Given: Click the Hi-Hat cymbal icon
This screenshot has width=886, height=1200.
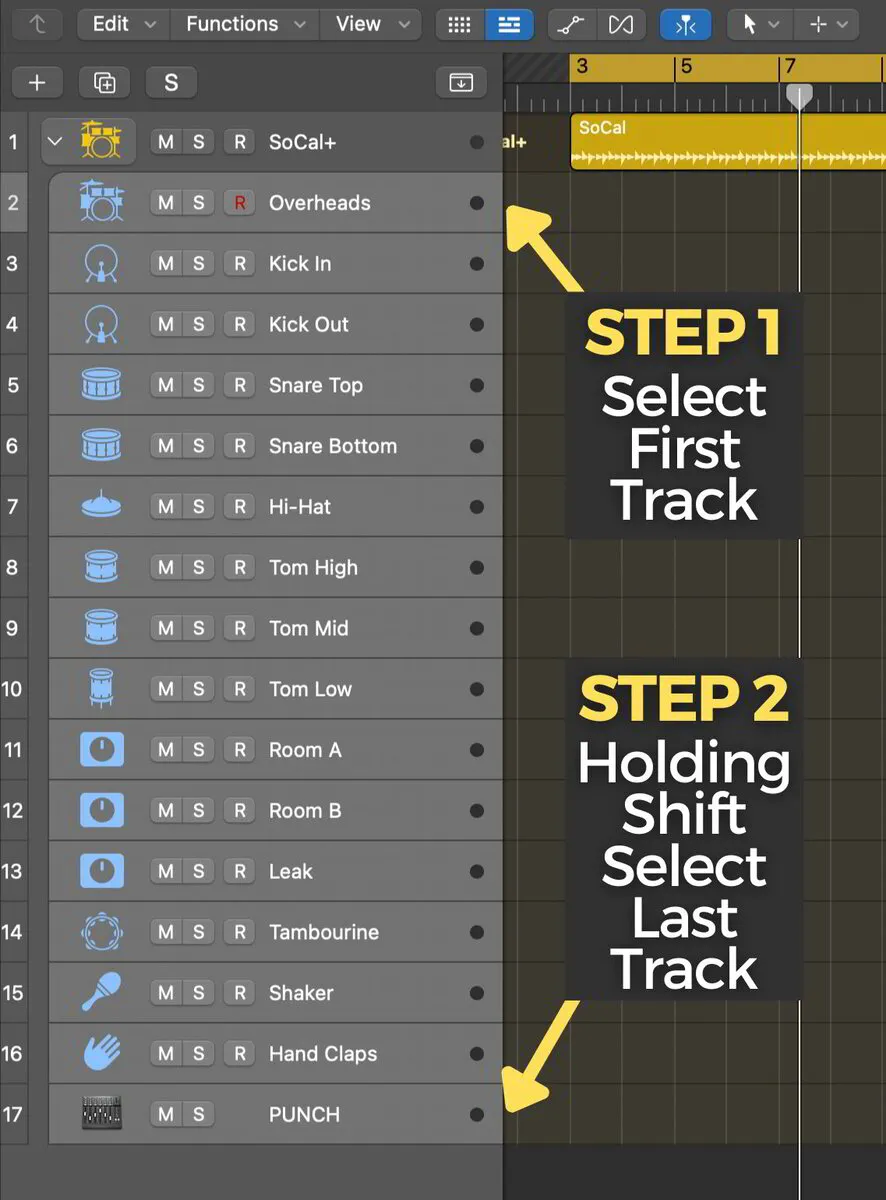Looking at the screenshot, I should (101, 506).
